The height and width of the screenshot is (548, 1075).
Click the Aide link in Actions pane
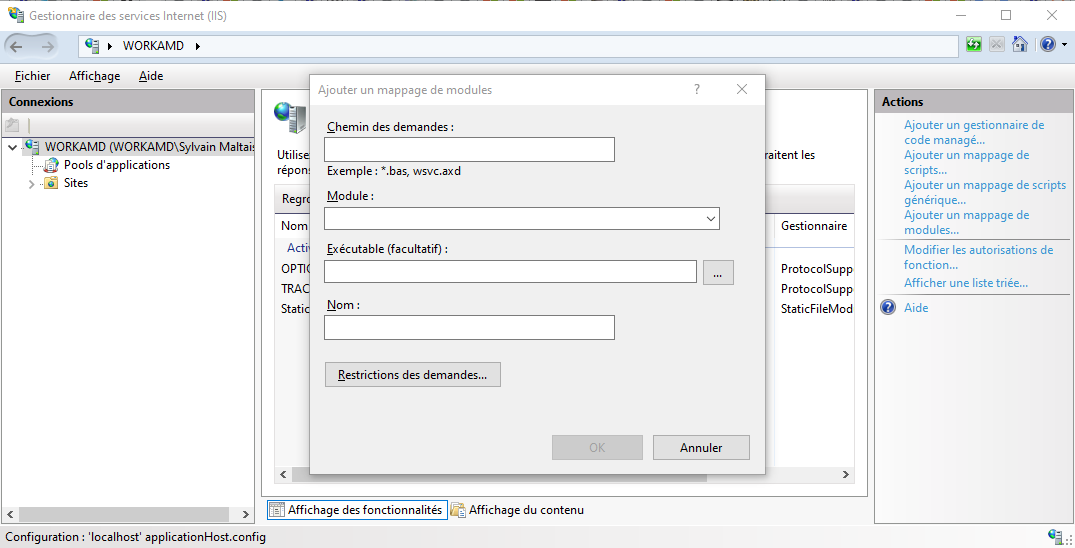tap(916, 308)
